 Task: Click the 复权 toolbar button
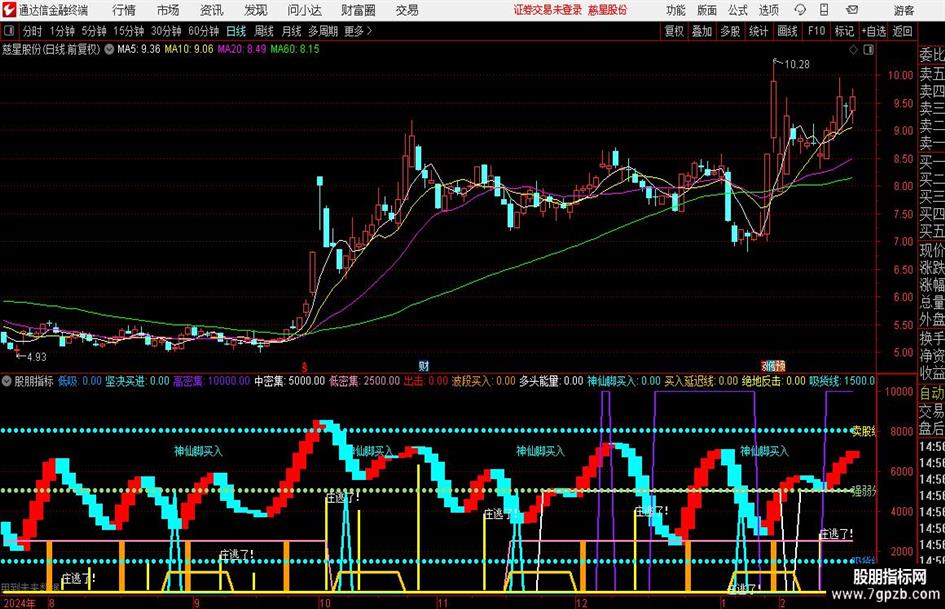(x=674, y=31)
